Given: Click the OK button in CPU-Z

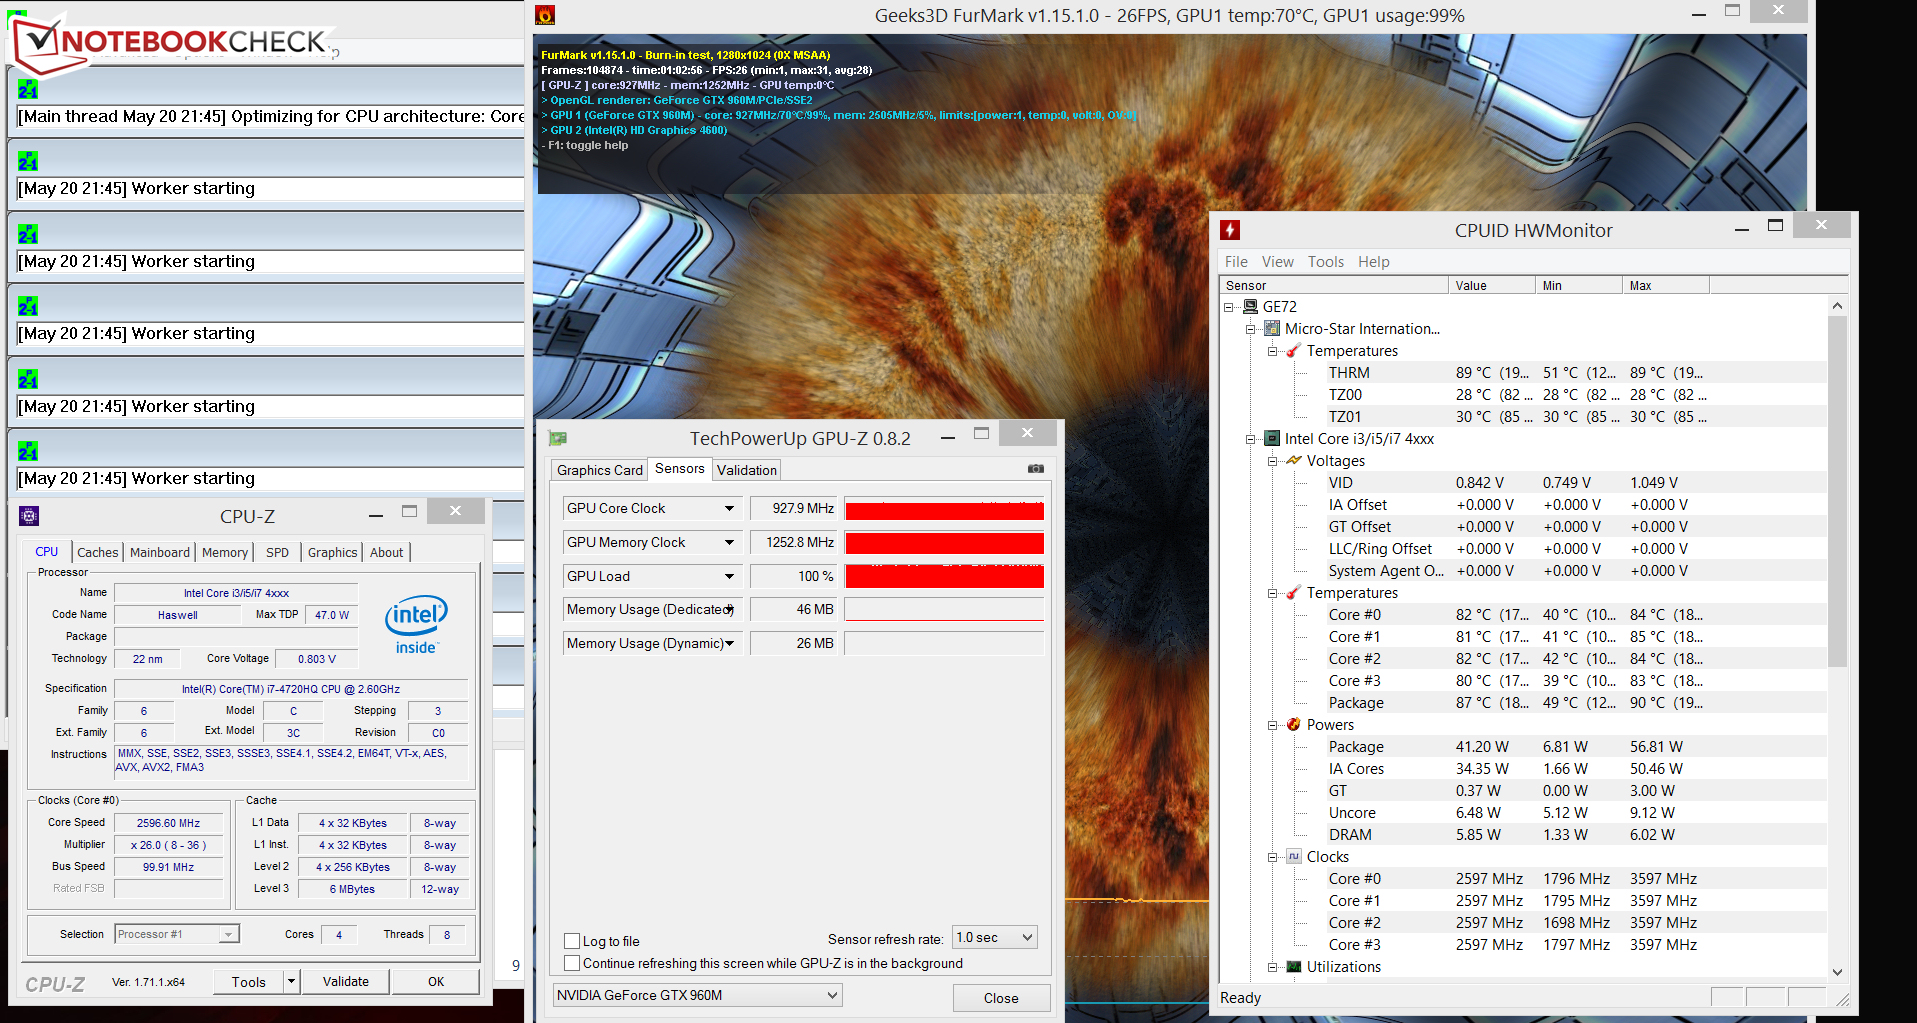Looking at the screenshot, I should (436, 982).
